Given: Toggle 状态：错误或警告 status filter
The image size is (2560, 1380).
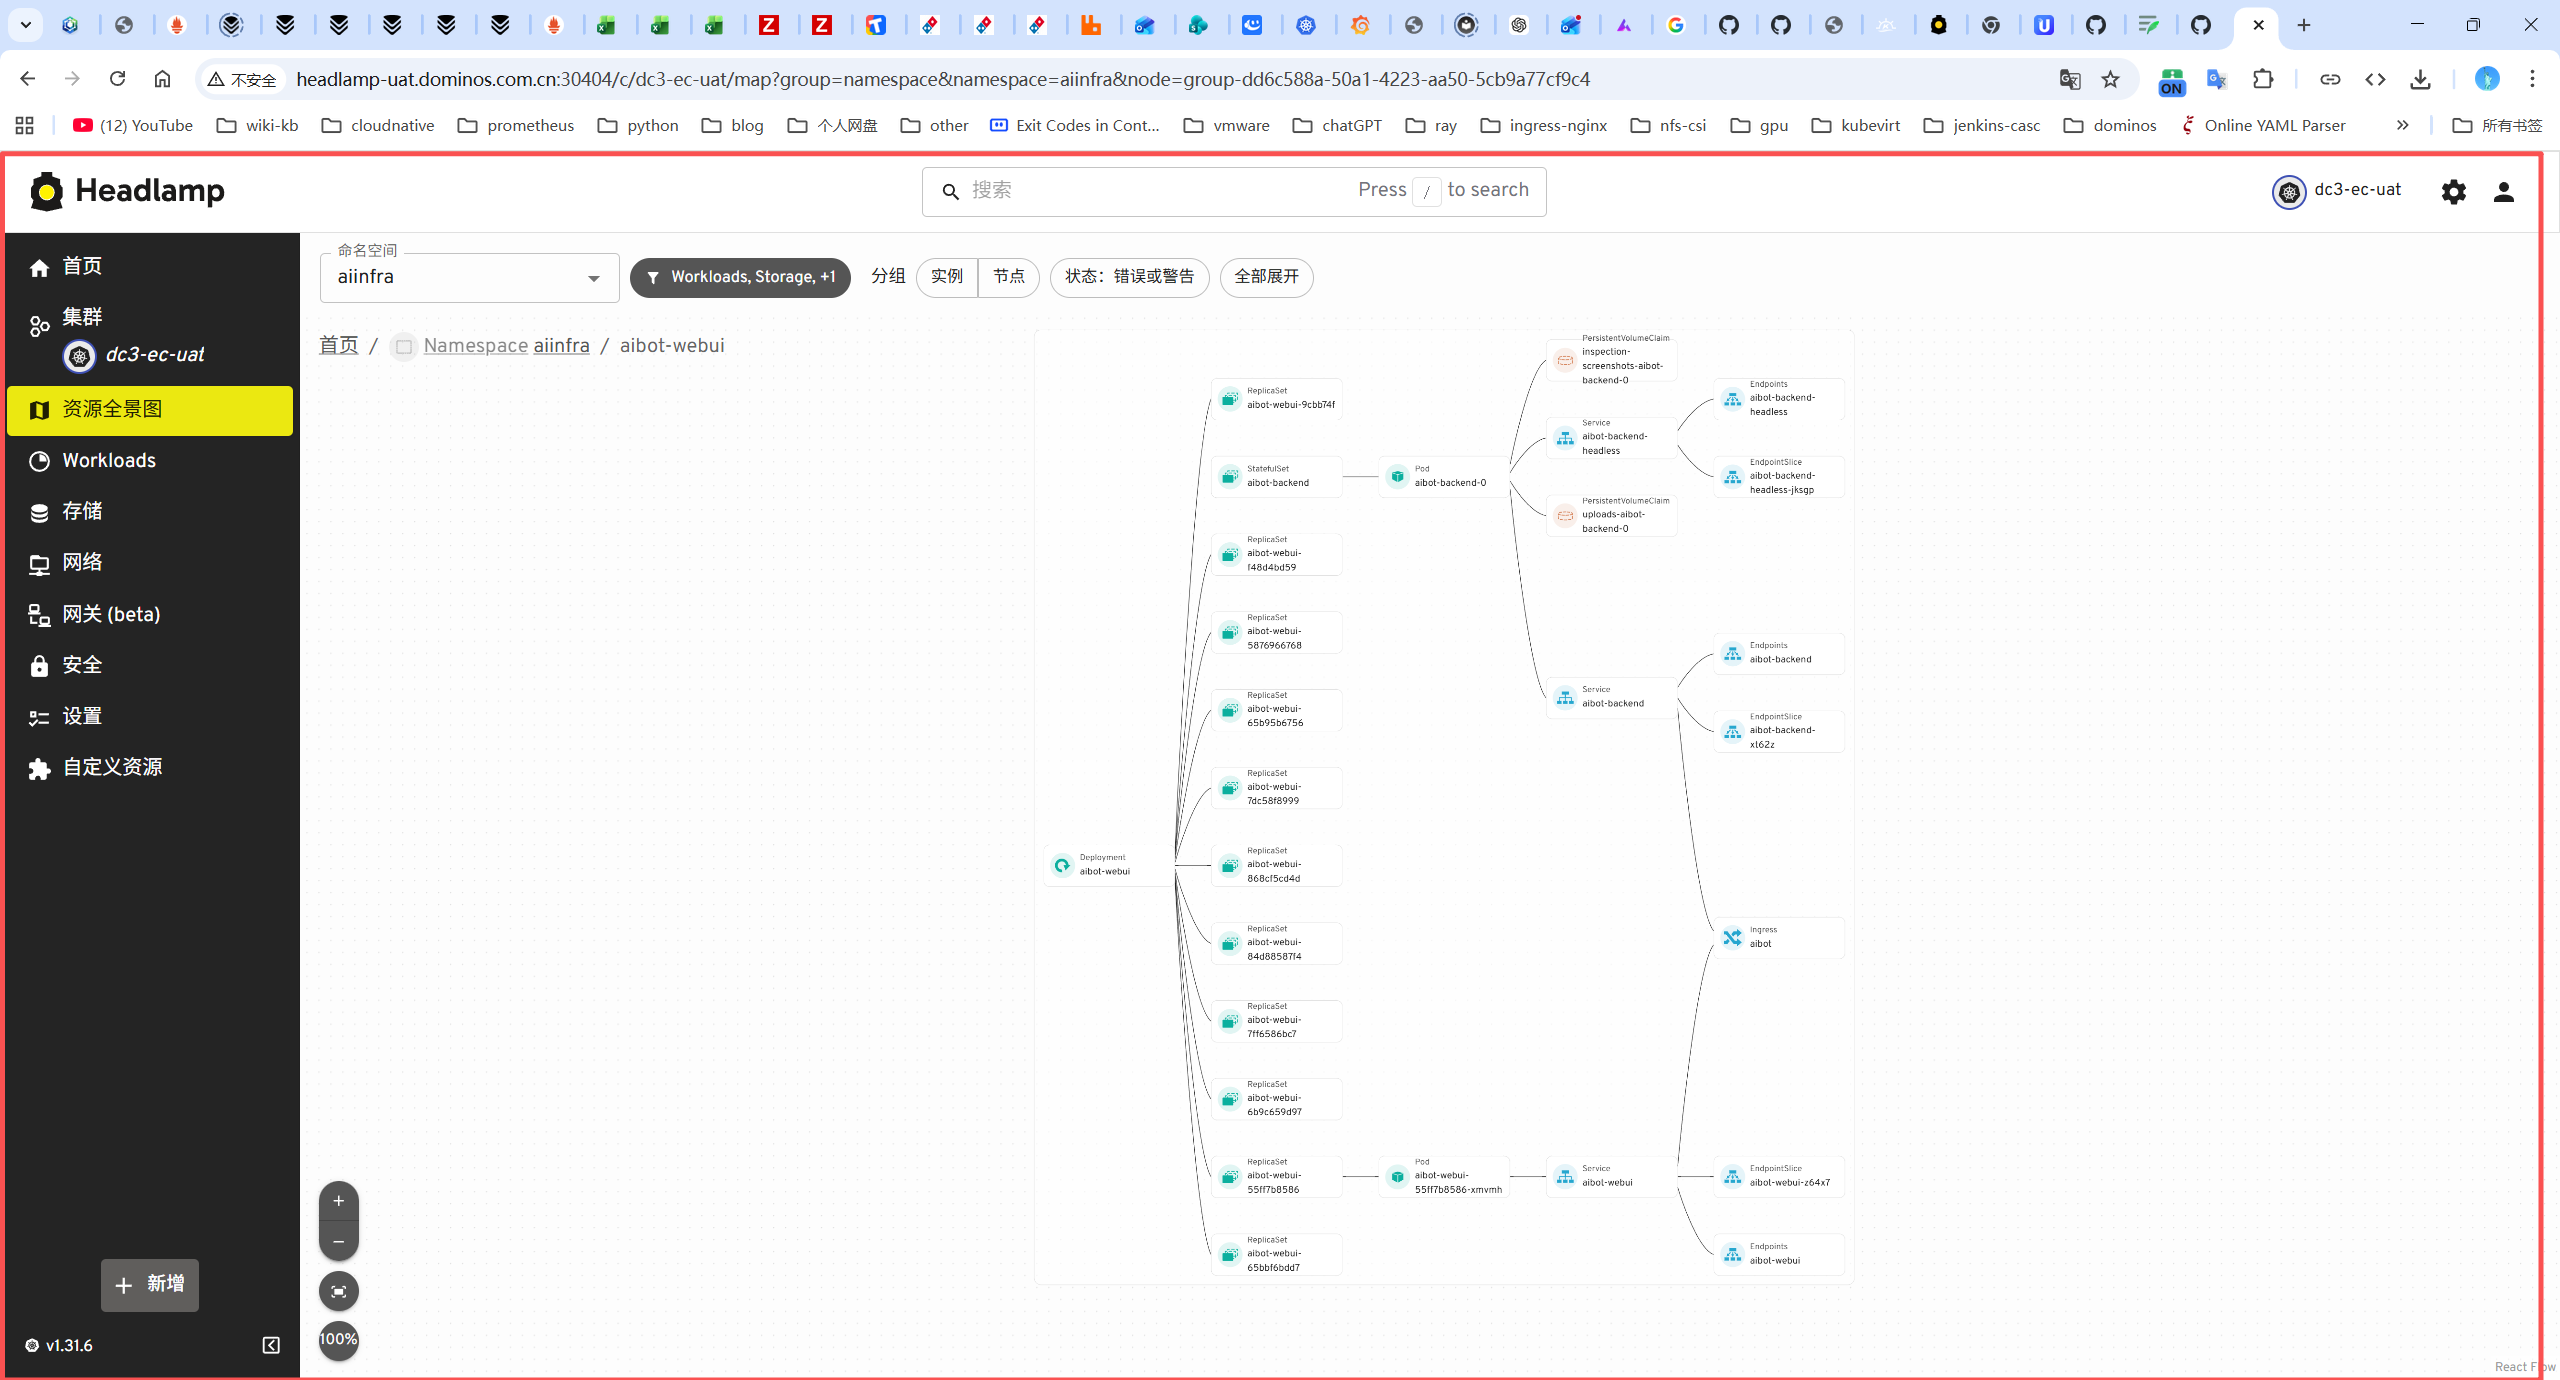Looking at the screenshot, I should tap(1129, 277).
